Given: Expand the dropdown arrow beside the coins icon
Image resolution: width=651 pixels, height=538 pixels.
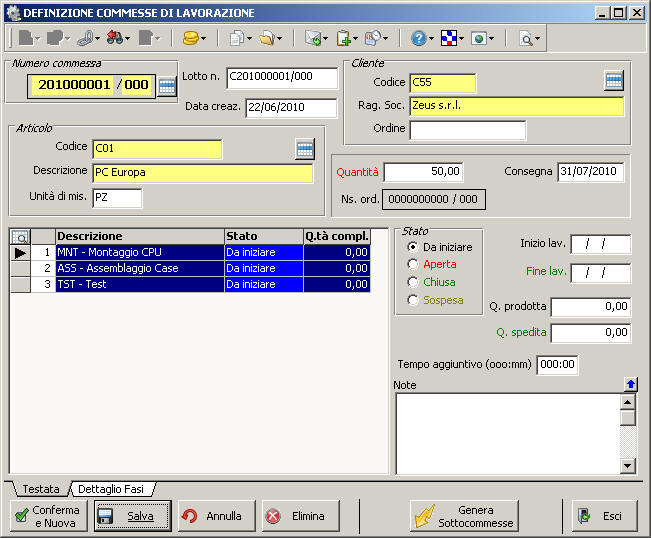Looking at the screenshot, I should coord(203,39).
